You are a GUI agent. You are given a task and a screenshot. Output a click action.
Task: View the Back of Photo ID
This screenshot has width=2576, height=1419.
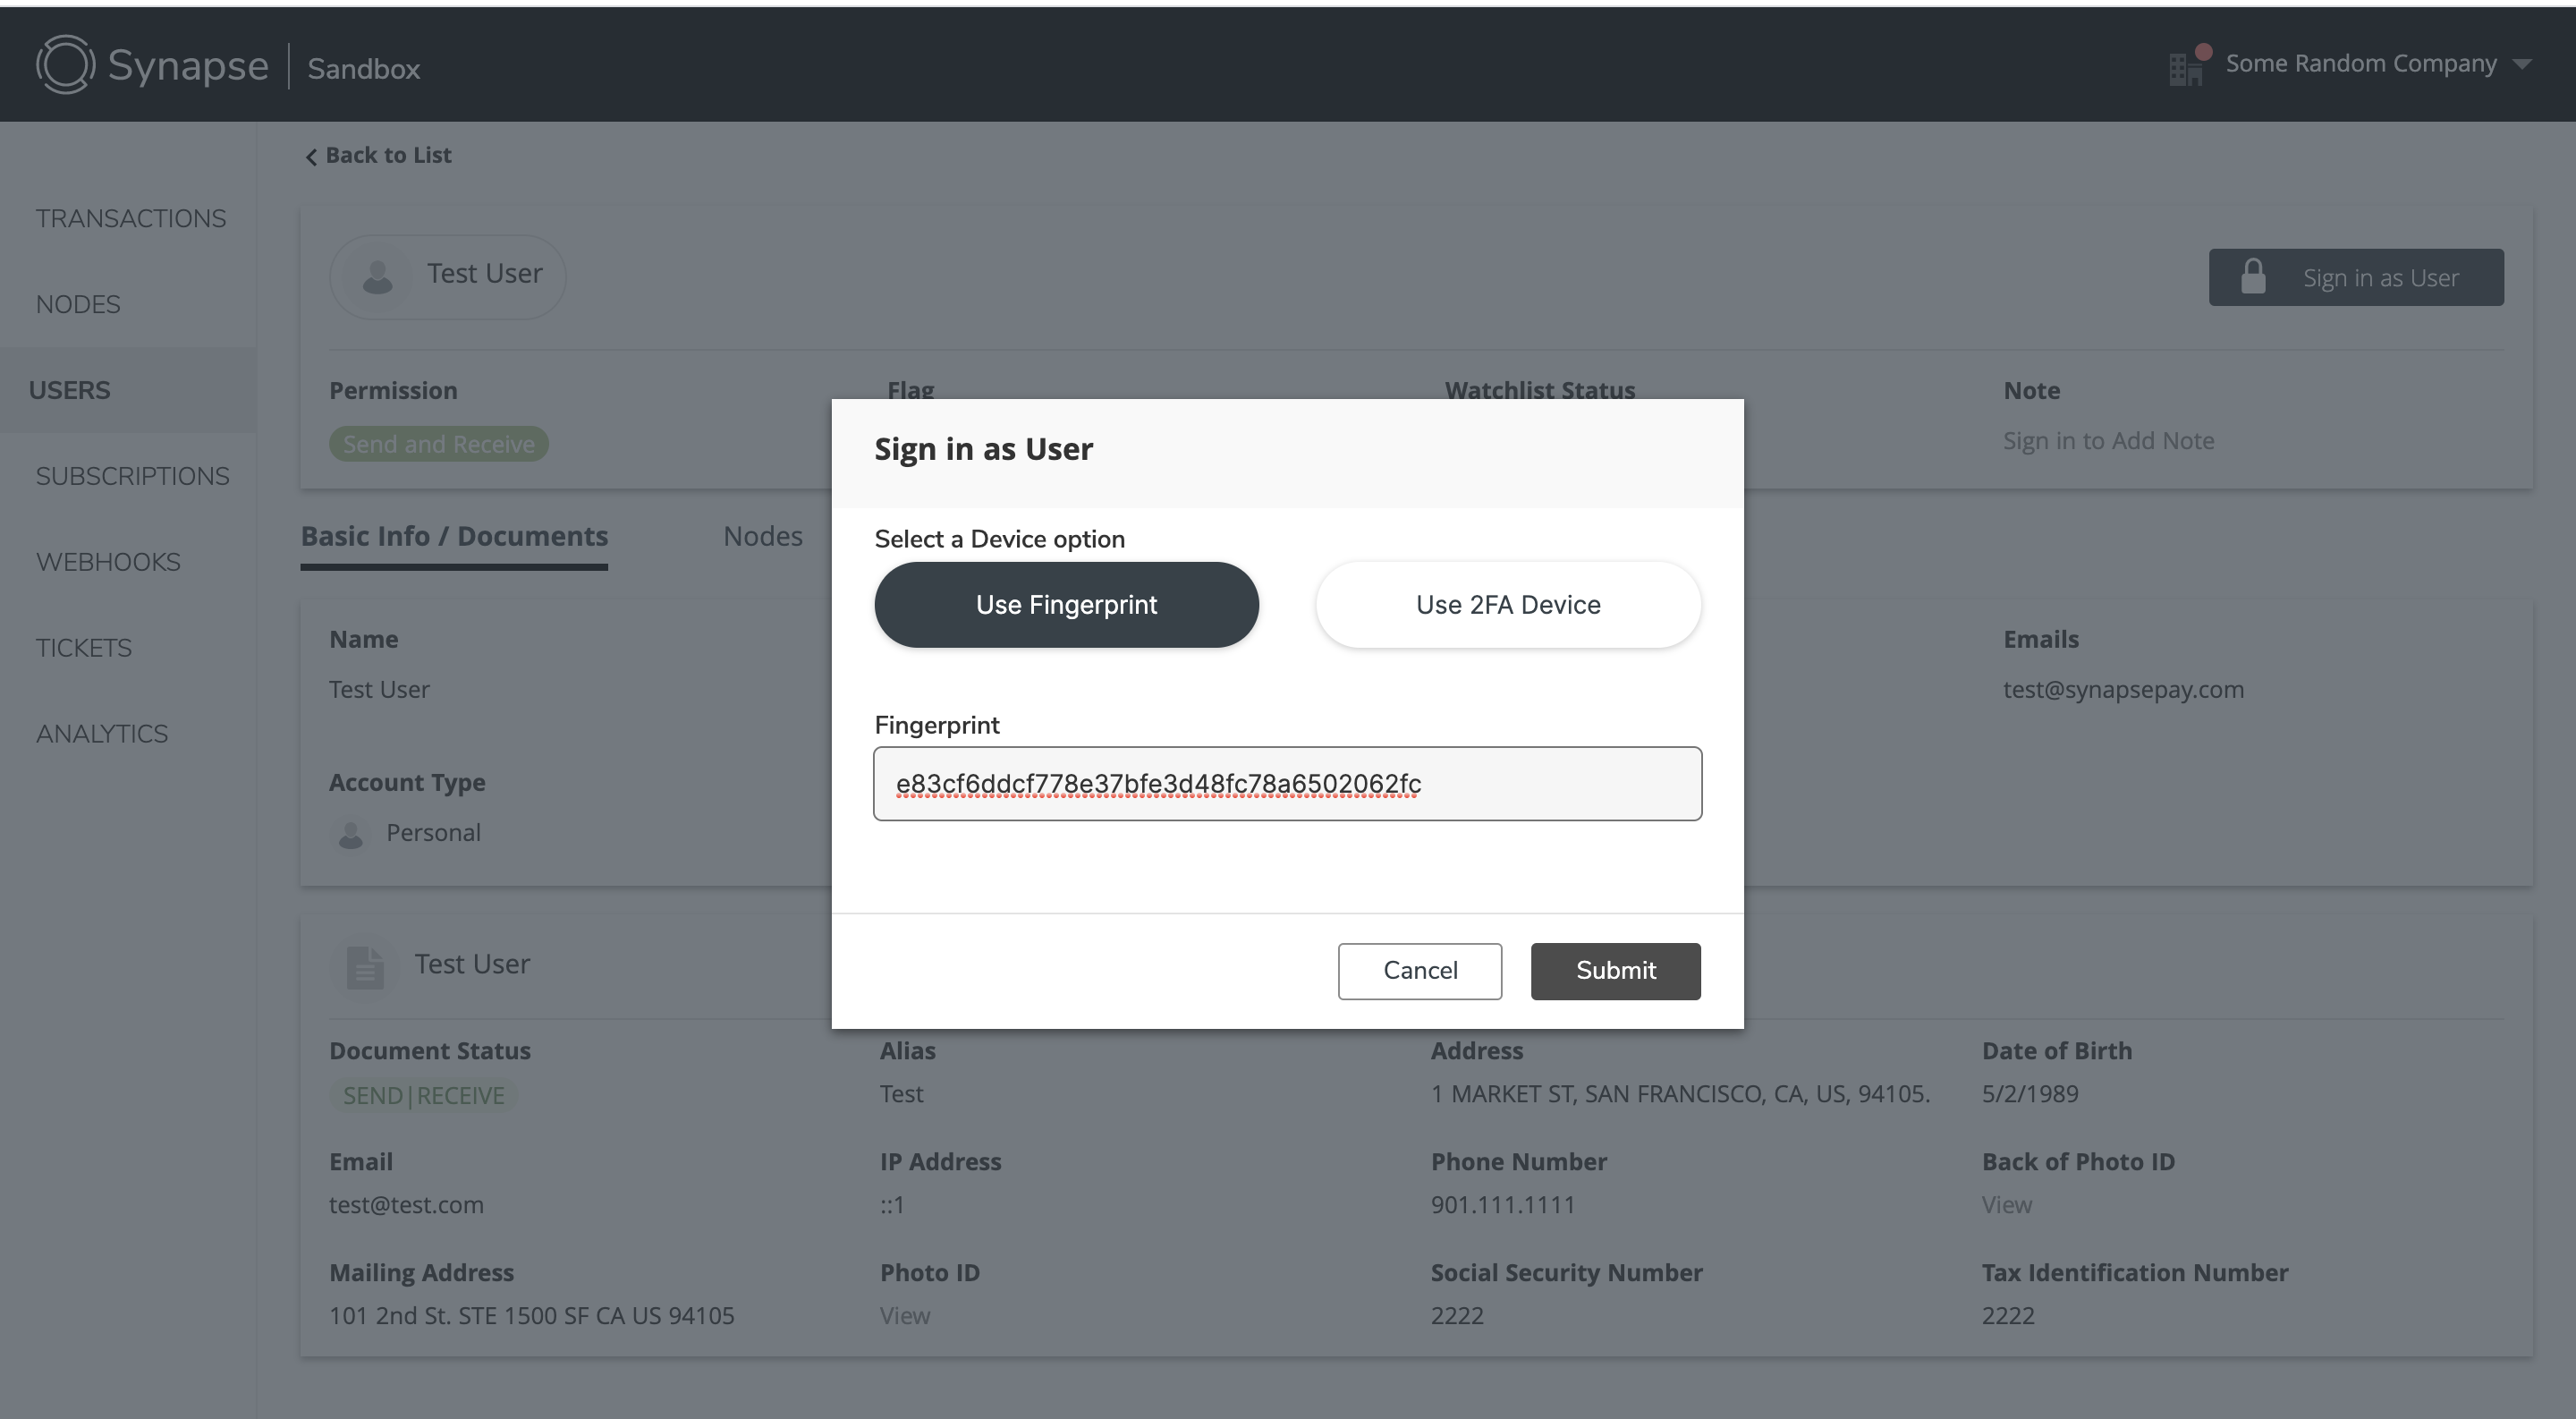click(2007, 1205)
